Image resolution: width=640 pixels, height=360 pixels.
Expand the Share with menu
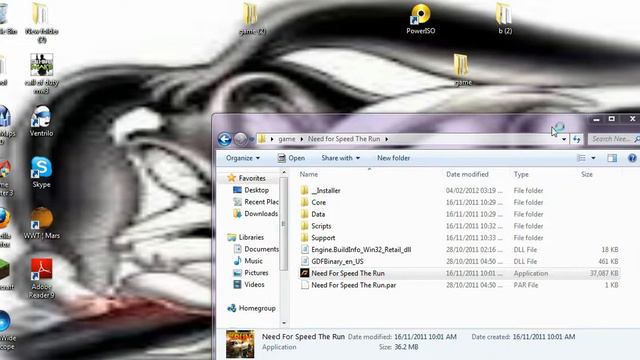pos(340,158)
